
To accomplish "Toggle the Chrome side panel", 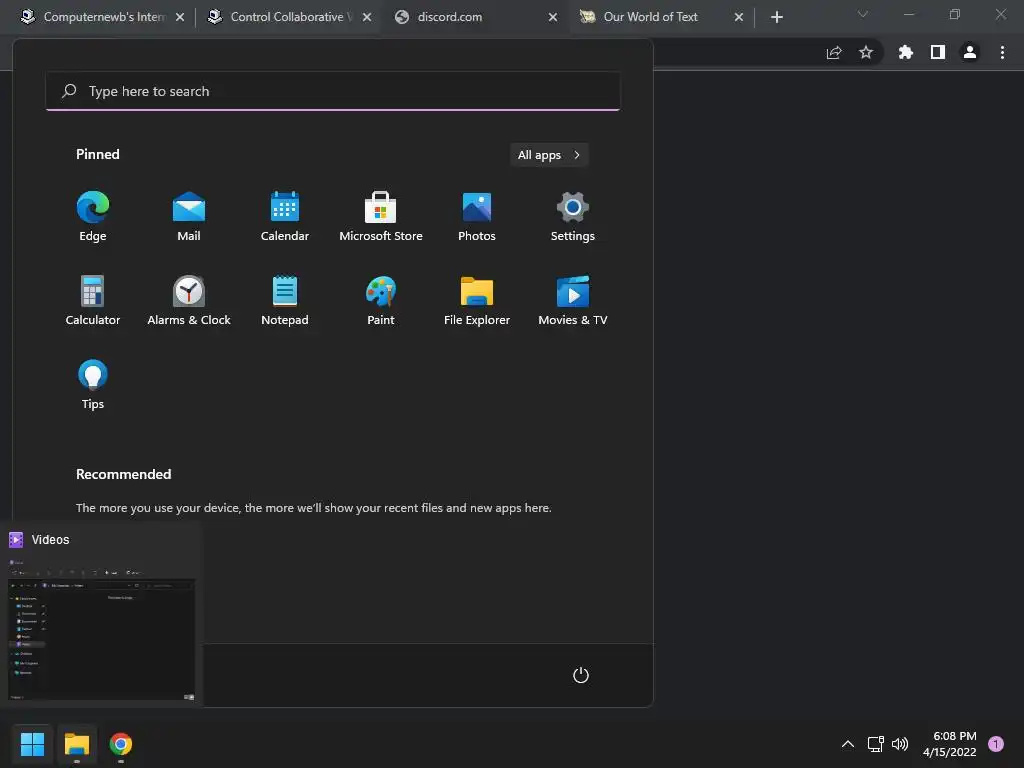I will click(938, 52).
